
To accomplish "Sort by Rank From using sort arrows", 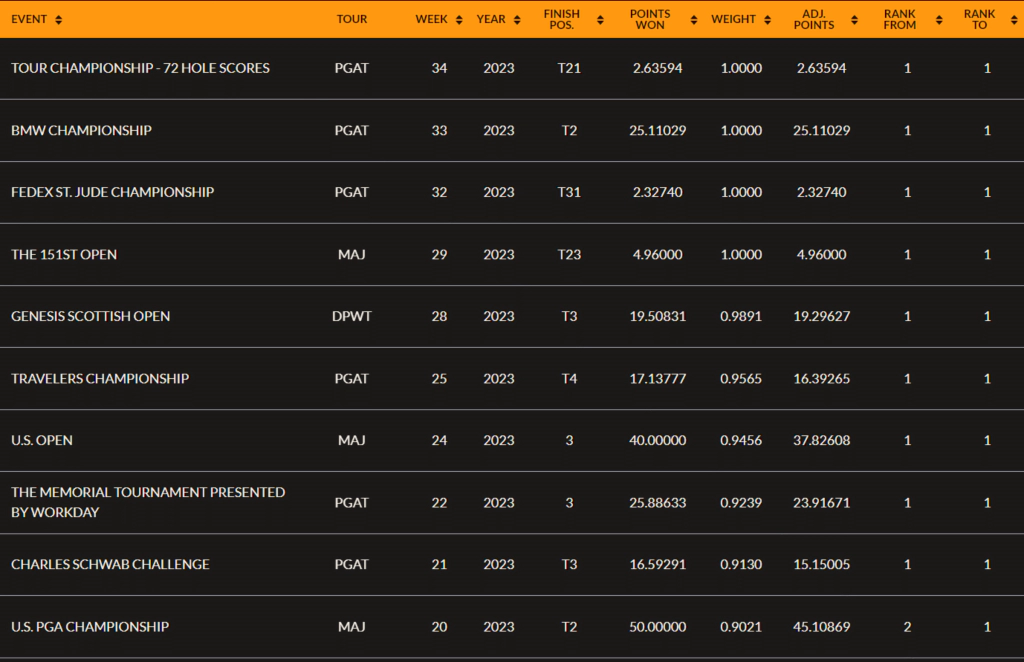I will (939, 20).
